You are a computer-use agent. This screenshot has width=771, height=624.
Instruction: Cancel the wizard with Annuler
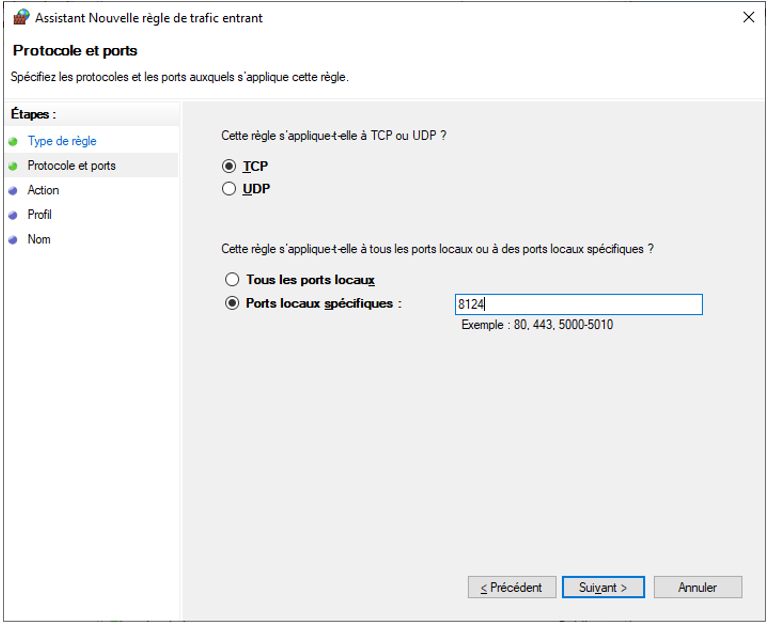(x=697, y=587)
